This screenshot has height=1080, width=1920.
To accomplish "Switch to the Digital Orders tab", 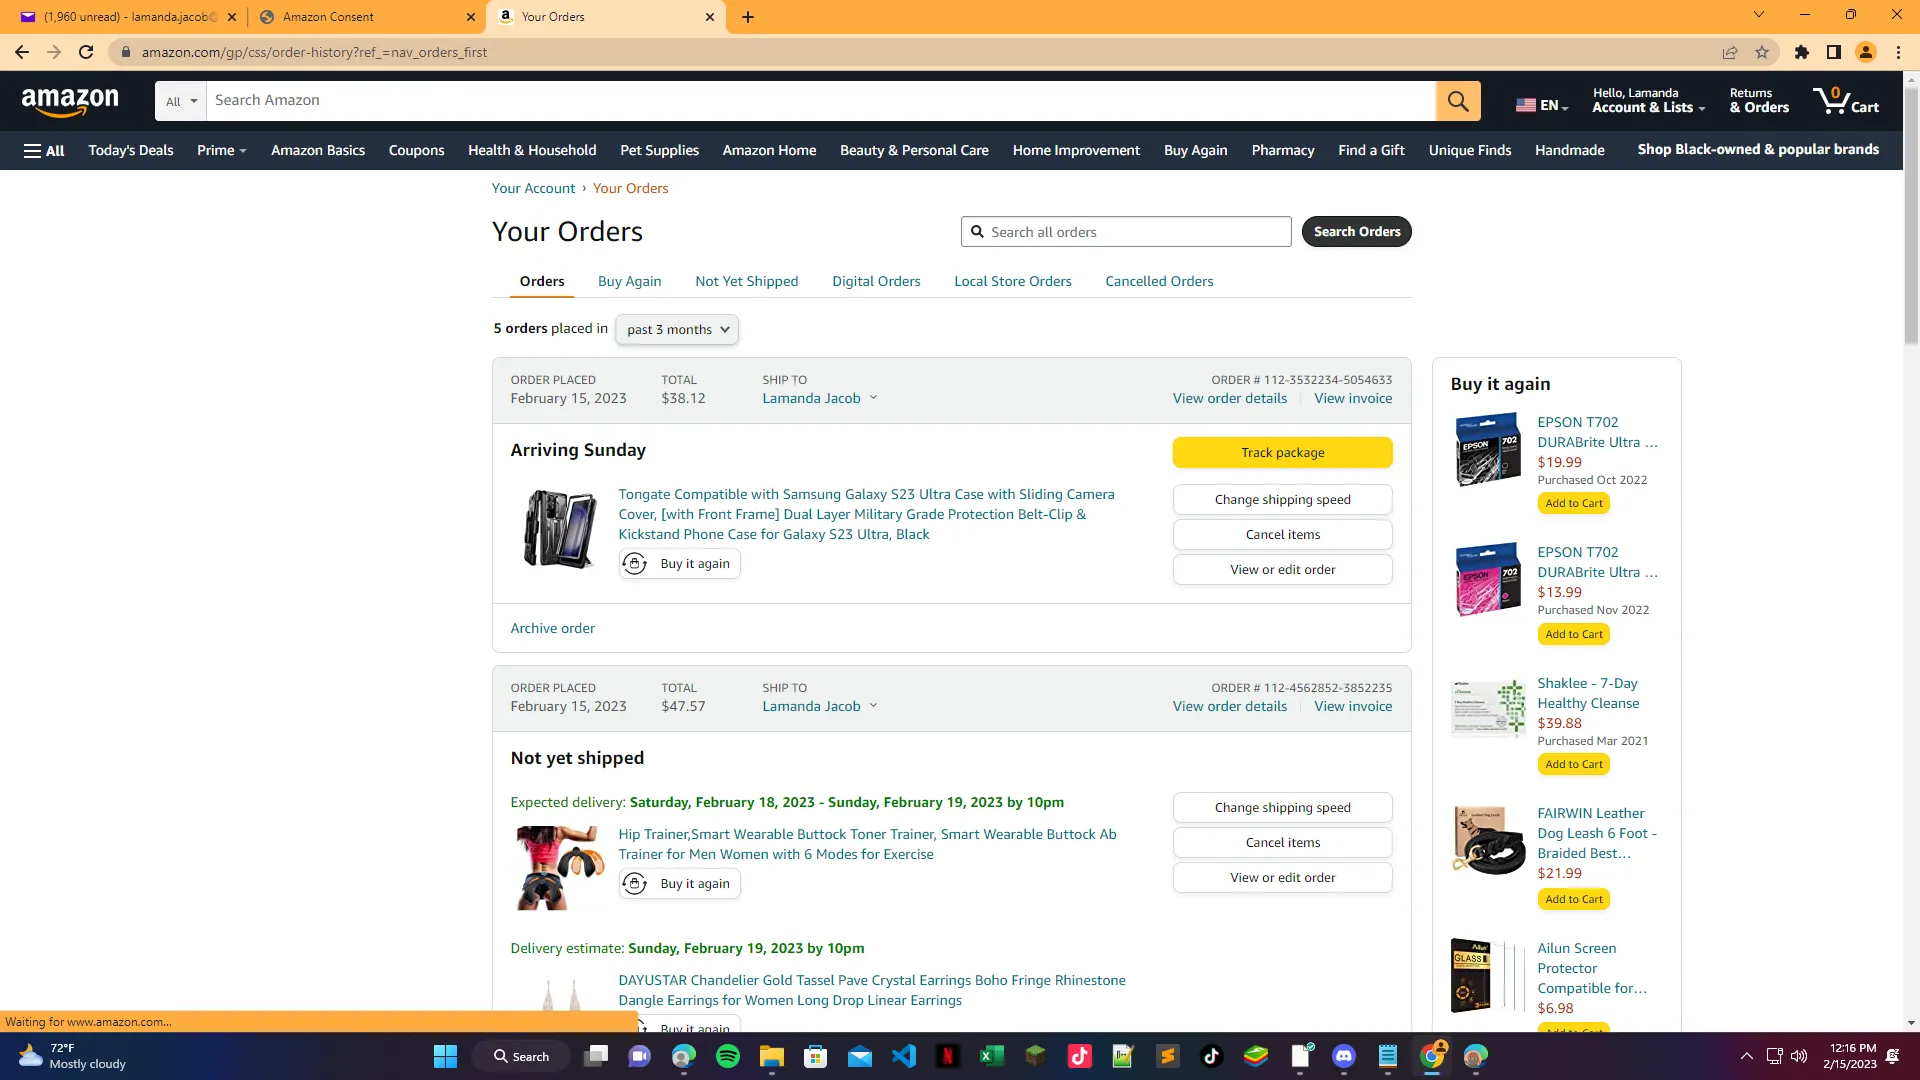I will point(876,281).
